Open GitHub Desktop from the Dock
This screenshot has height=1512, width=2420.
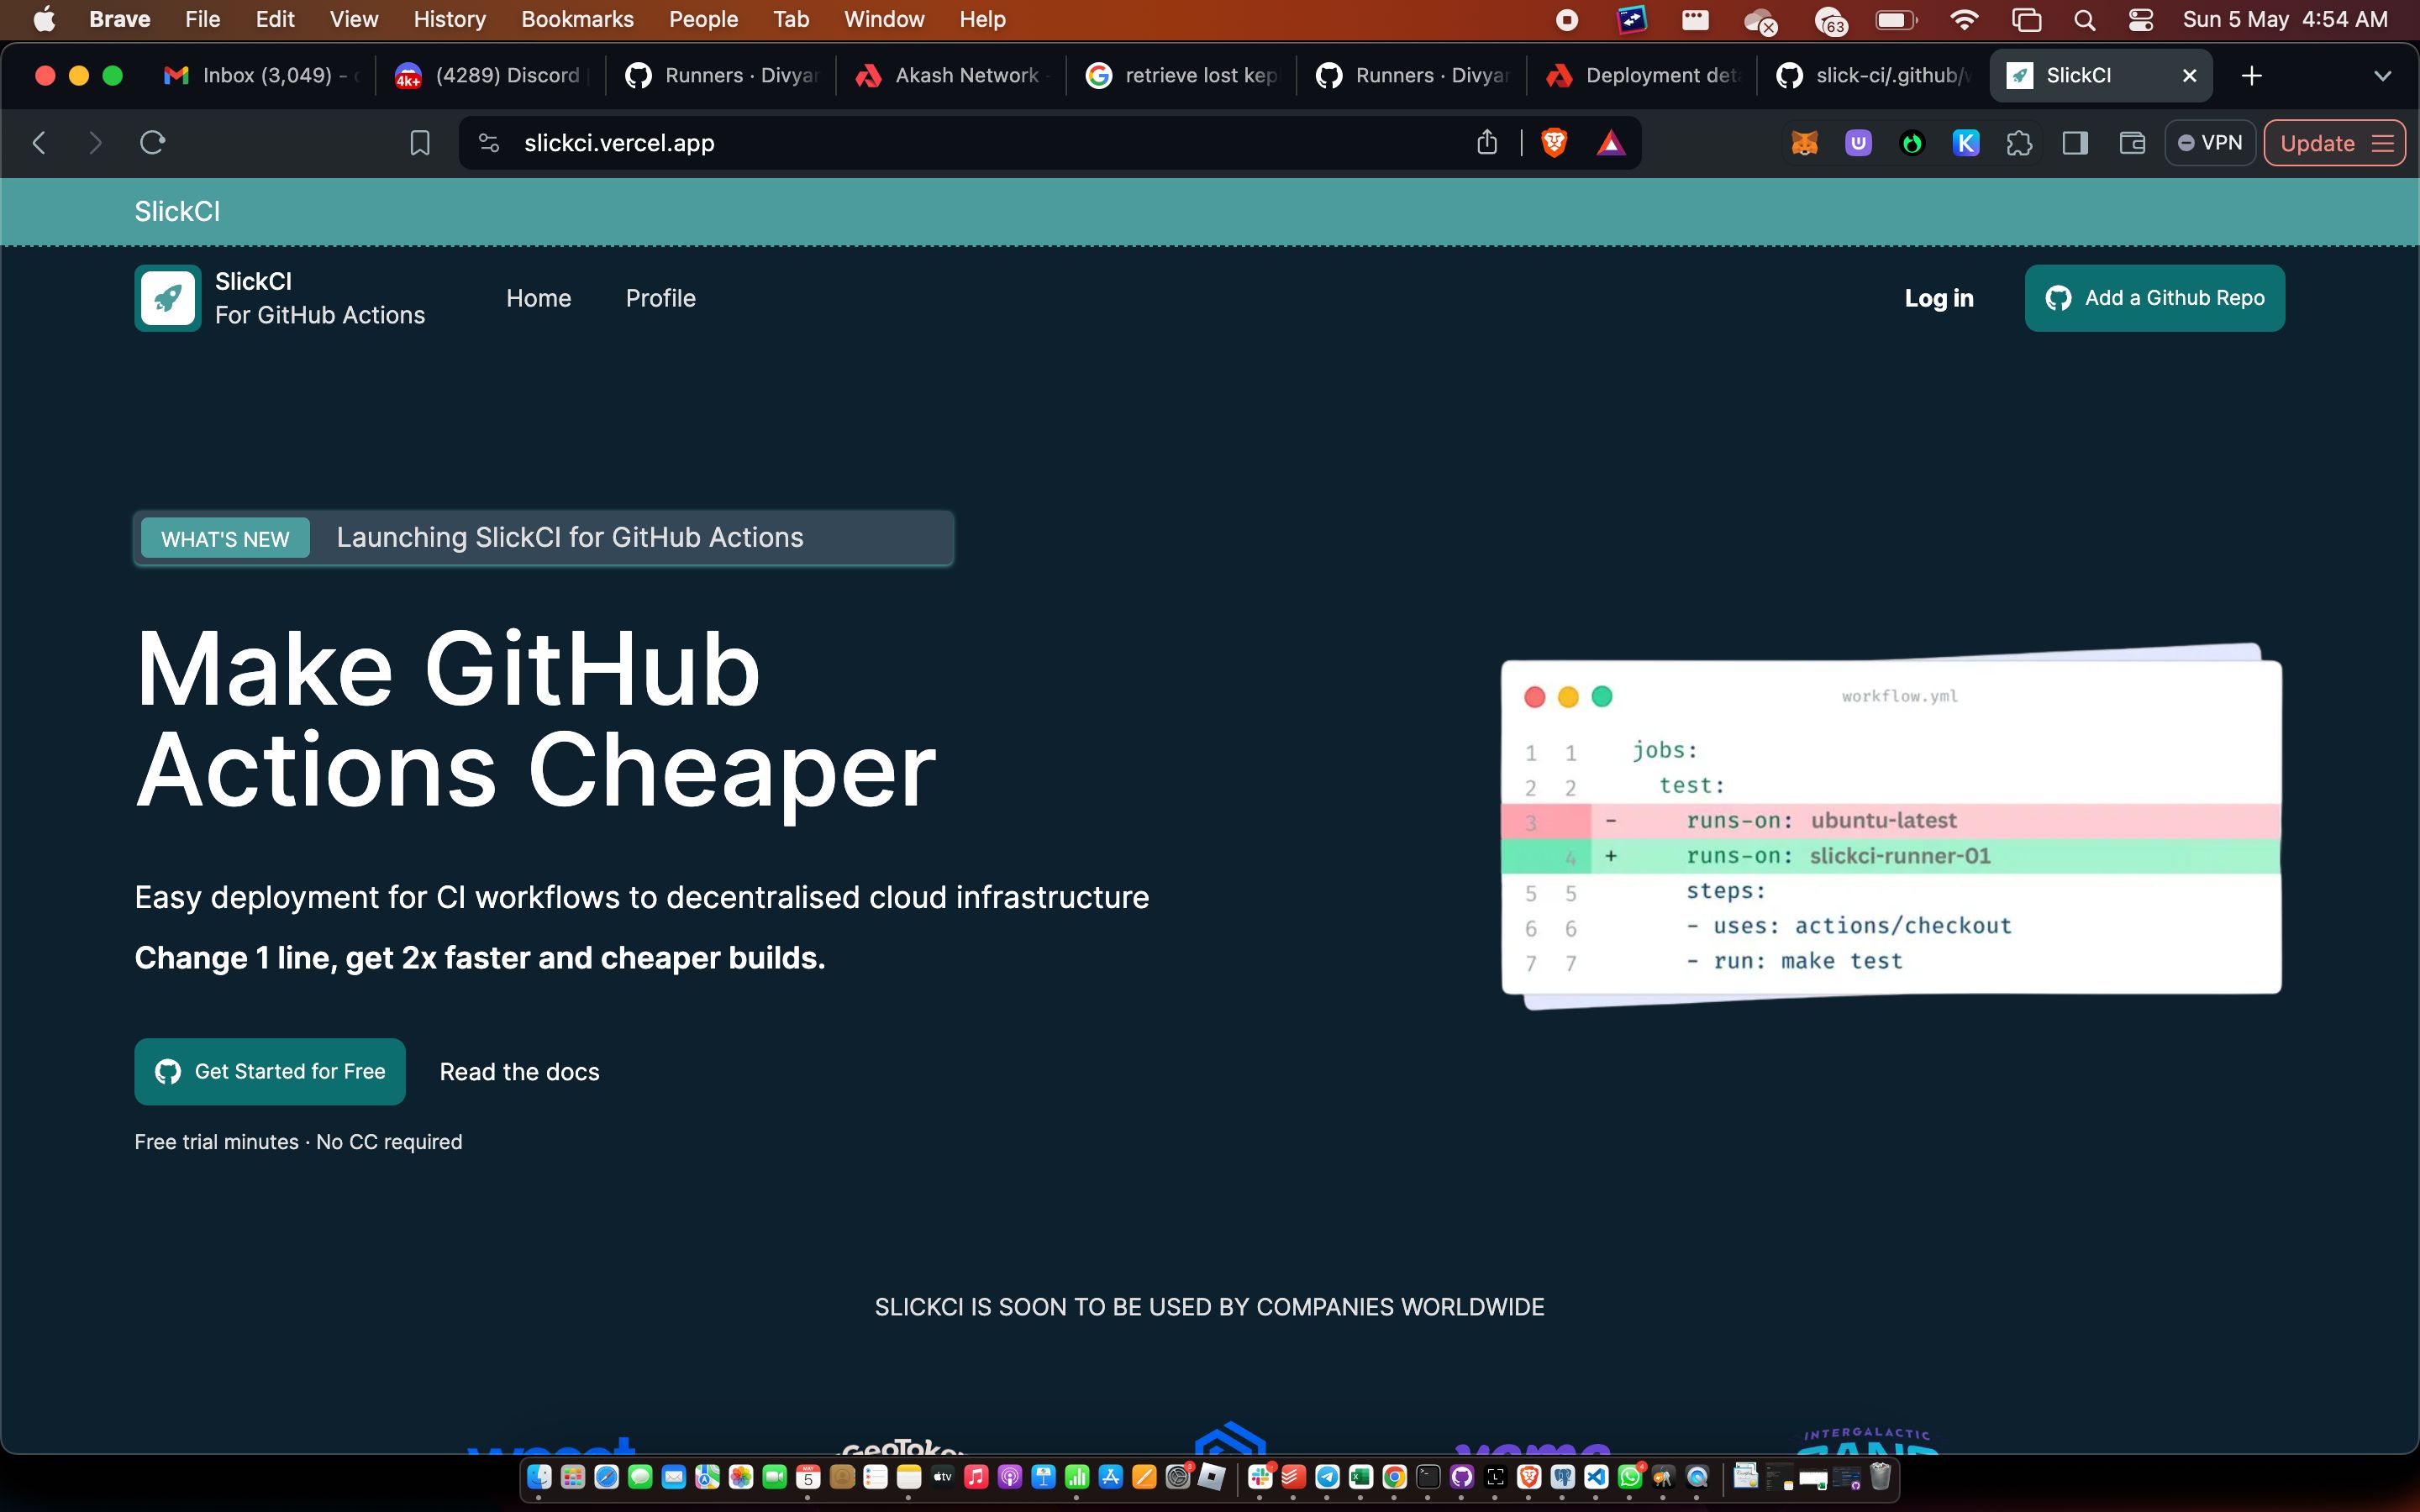[1461, 1477]
